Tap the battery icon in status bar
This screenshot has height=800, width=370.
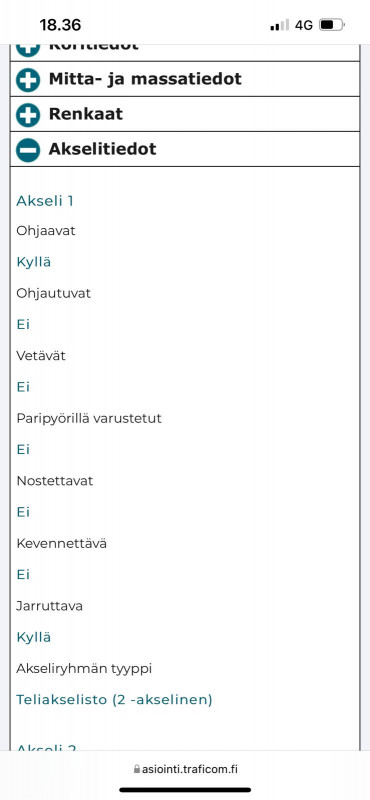[332, 24]
